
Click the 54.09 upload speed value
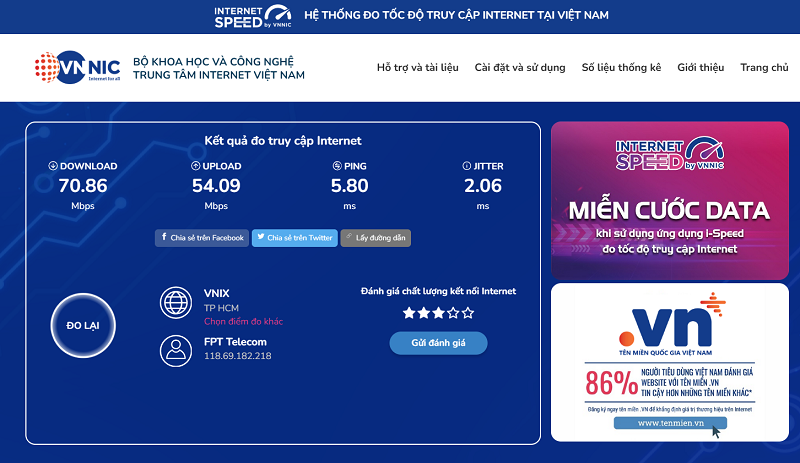[x=216, y=186]
